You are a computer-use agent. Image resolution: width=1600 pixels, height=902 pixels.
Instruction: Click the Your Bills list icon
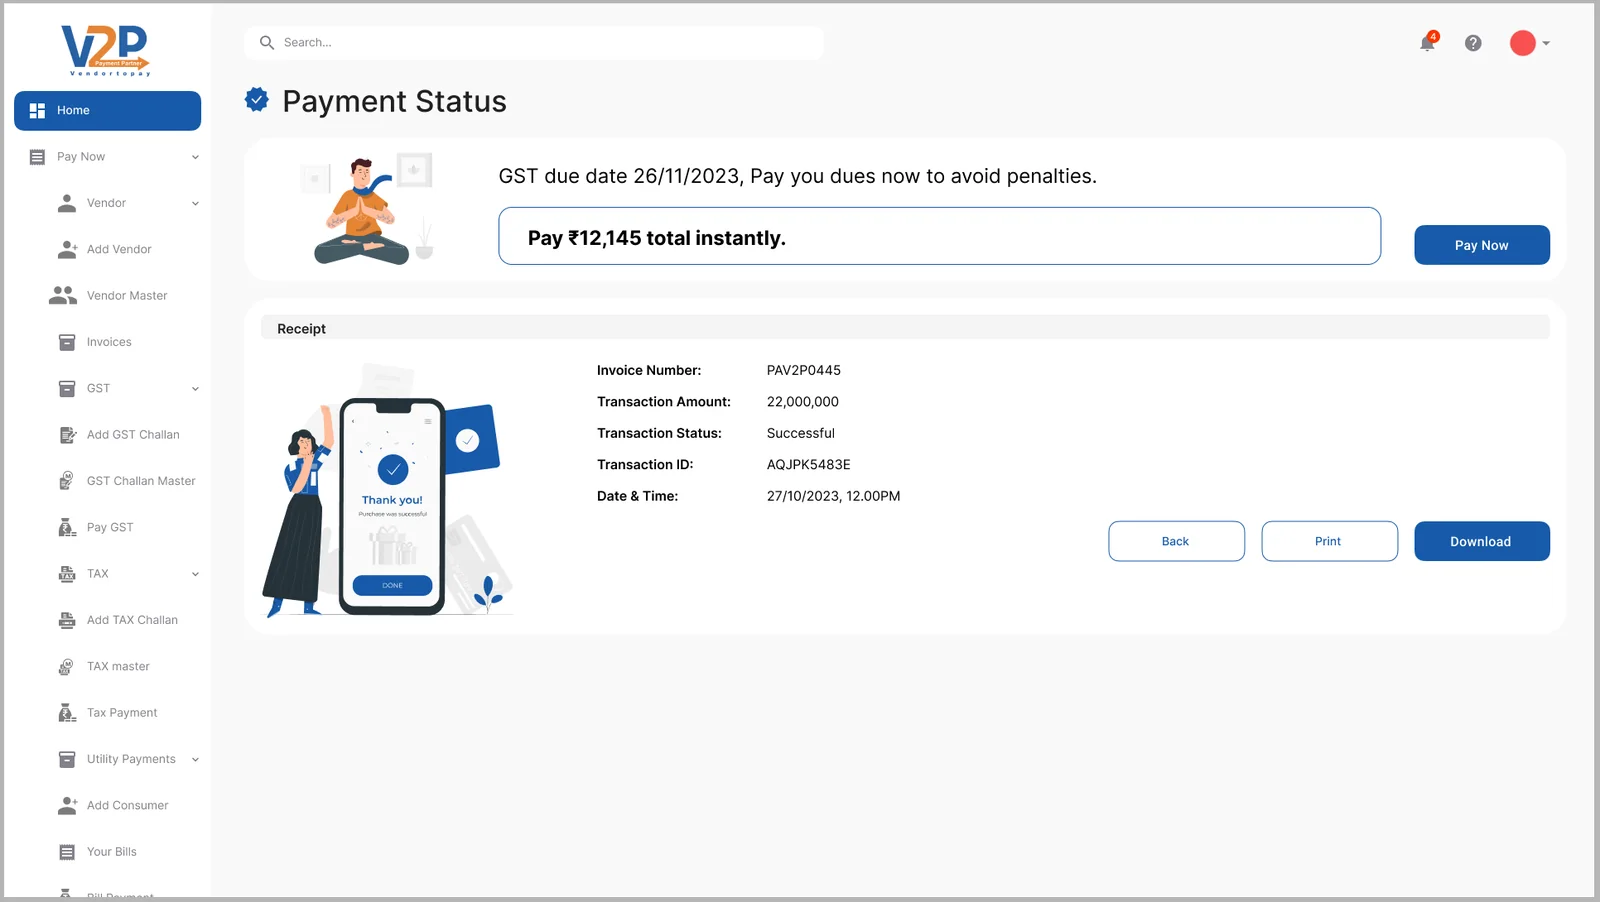tap(67, 852)
